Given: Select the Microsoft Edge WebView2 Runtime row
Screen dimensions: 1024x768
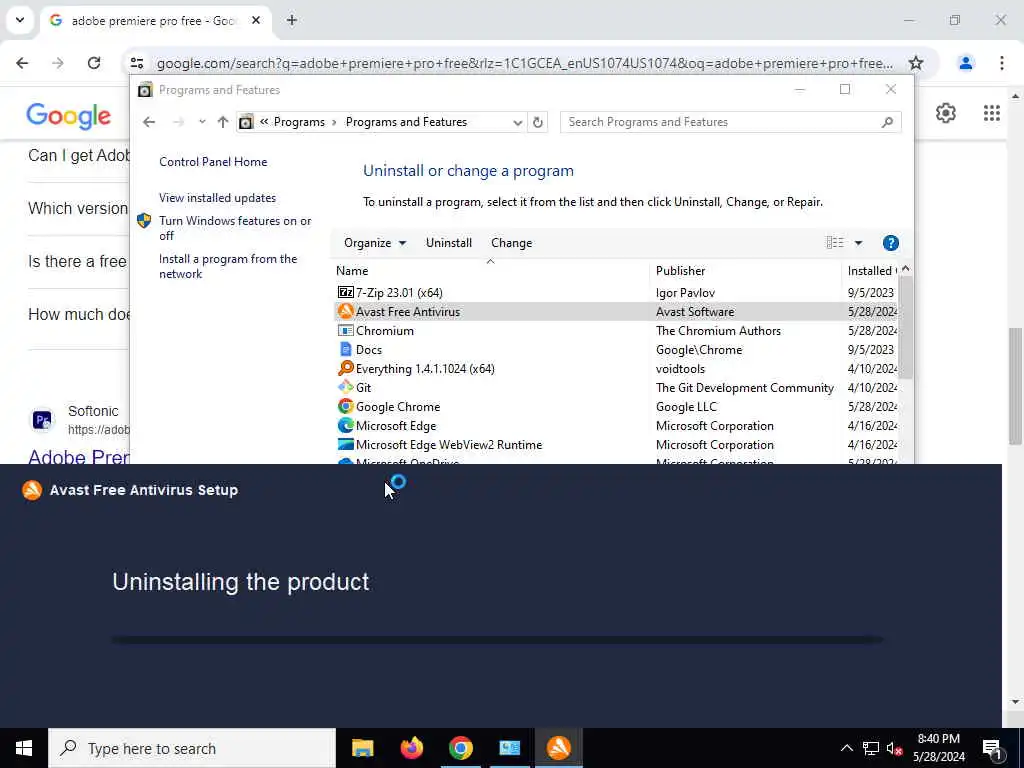Looking at the screenshot, I should point(617,445).
